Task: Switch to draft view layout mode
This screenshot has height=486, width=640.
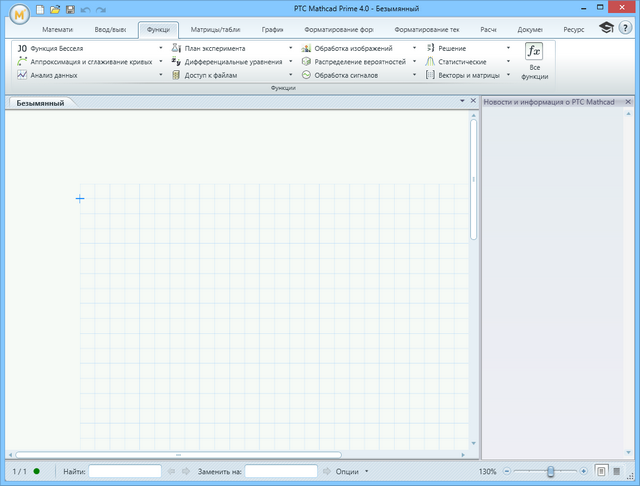Action: tap(618, 471)
